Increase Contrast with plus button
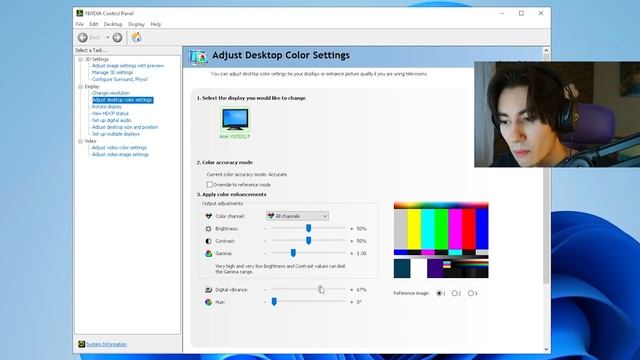 tap(351, 241)
